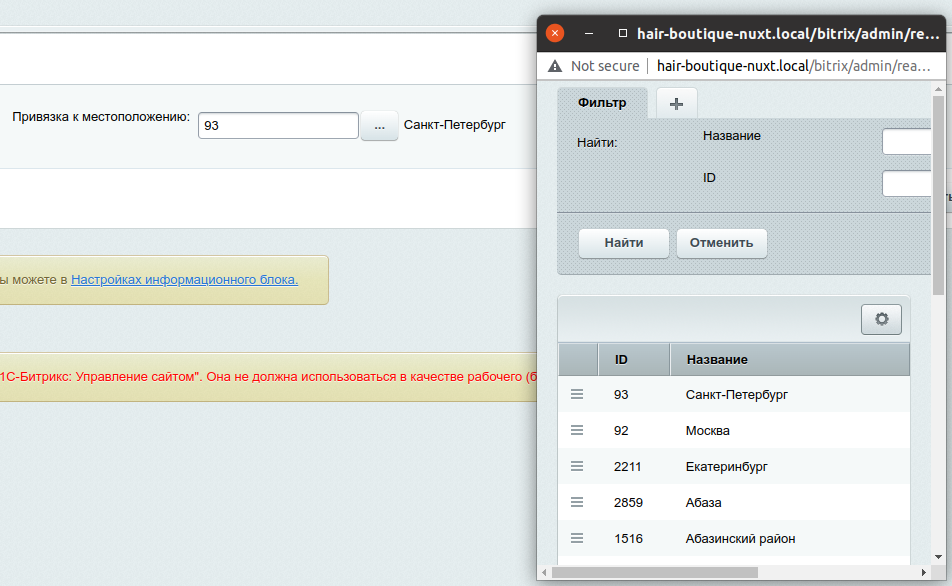Close the popup window with the orange button
952x586 pixels.
[x=555, y=33]
